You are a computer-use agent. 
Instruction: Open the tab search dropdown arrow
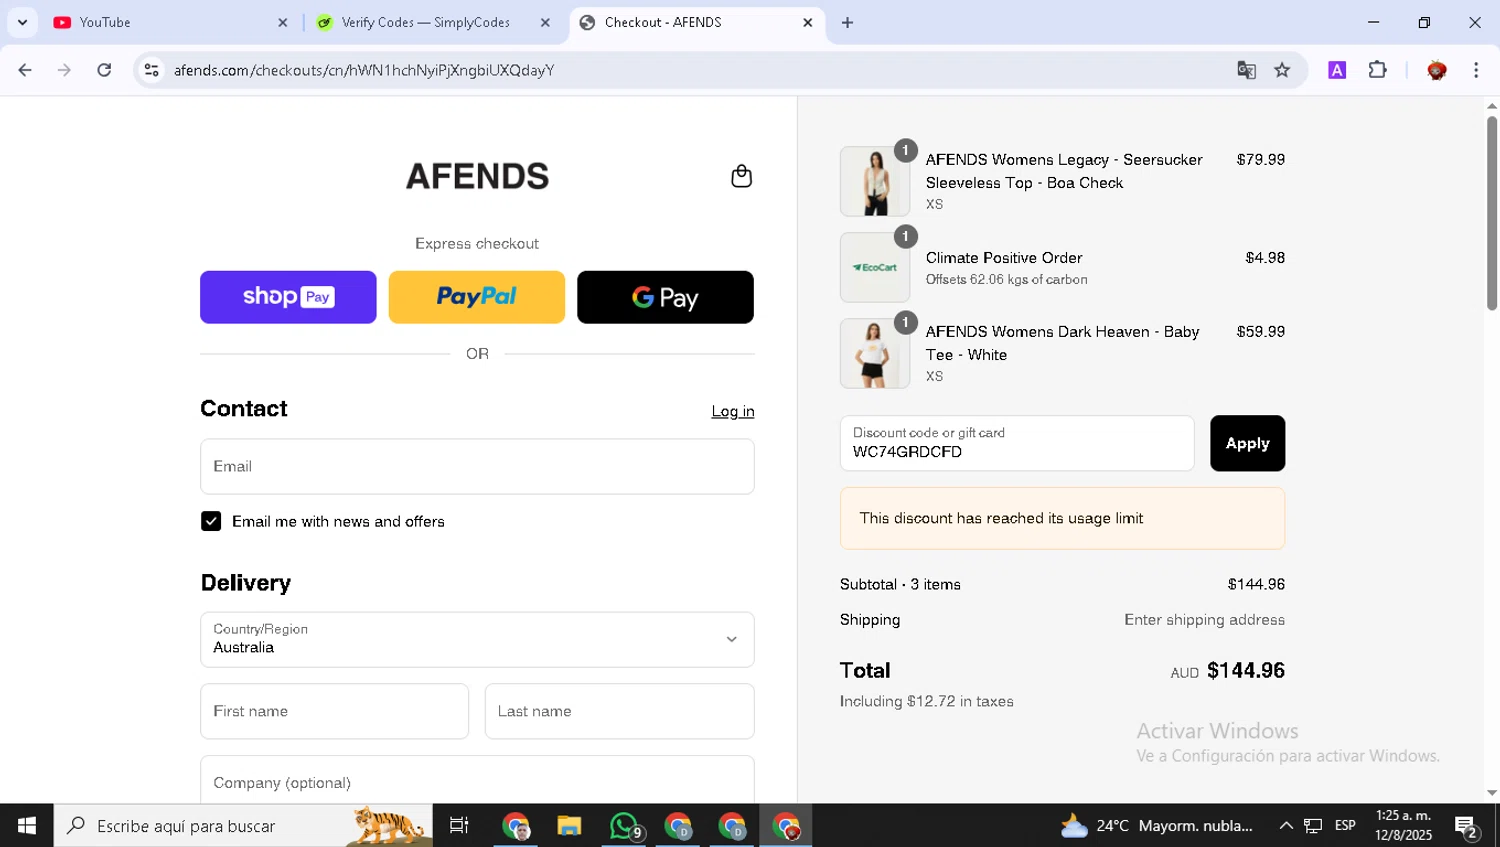22,22
